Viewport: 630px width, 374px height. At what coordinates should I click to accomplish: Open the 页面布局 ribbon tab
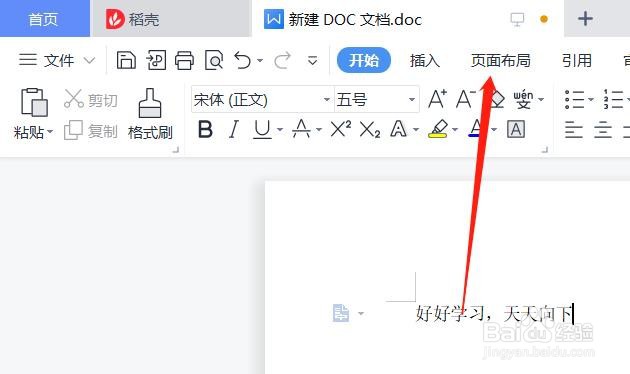(501, 61)
